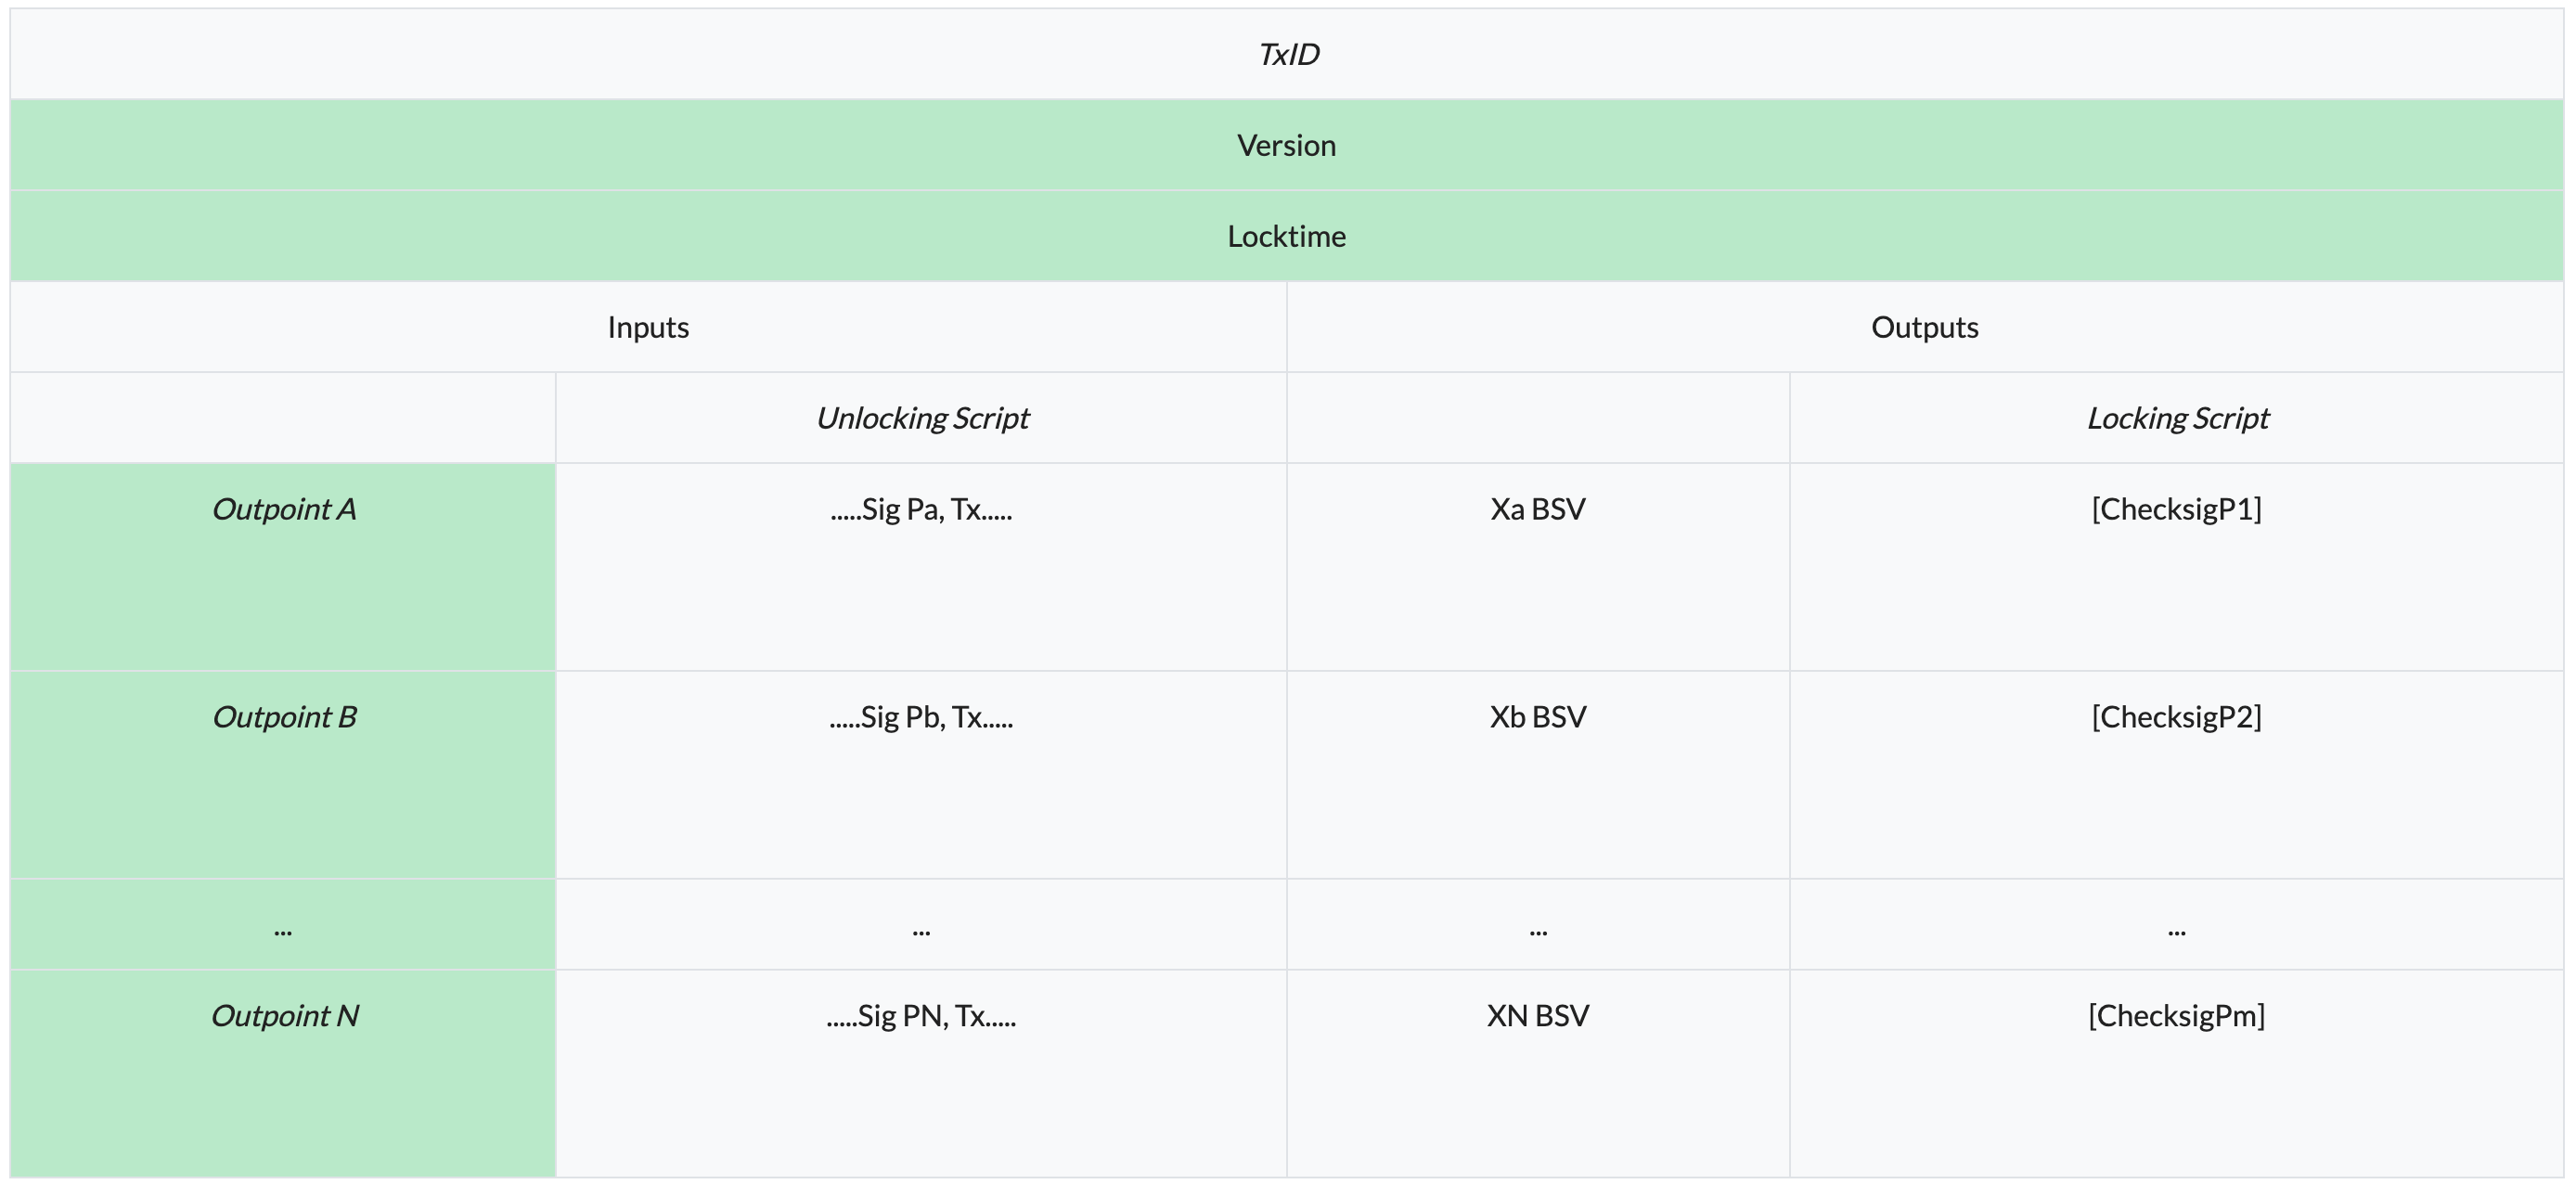
Task: Select the green Locktime row
Action: tap(1286, 237)
